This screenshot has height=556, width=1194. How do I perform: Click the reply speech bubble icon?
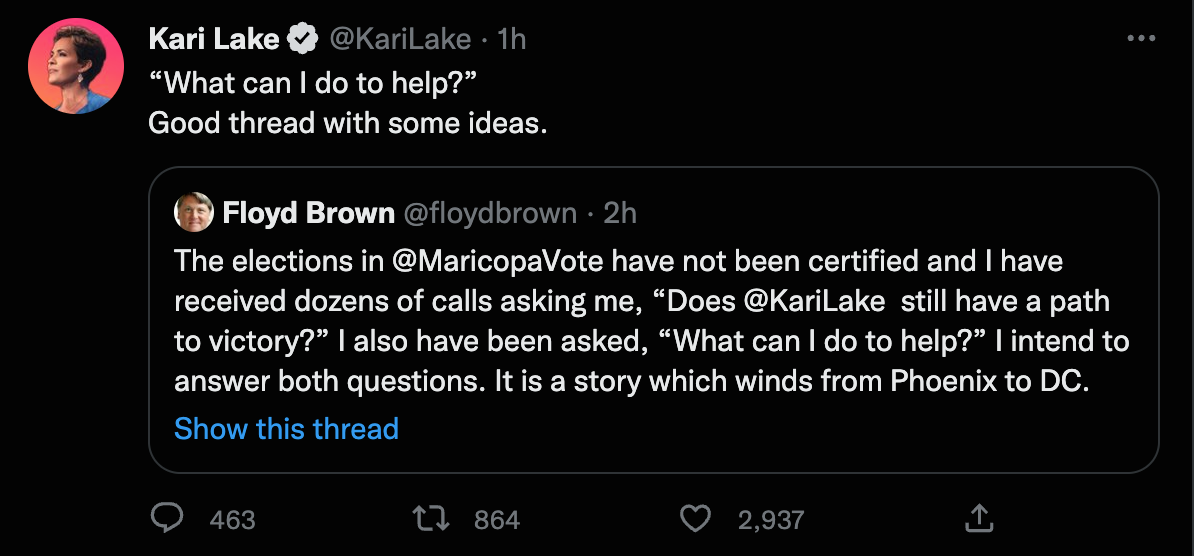164,518
